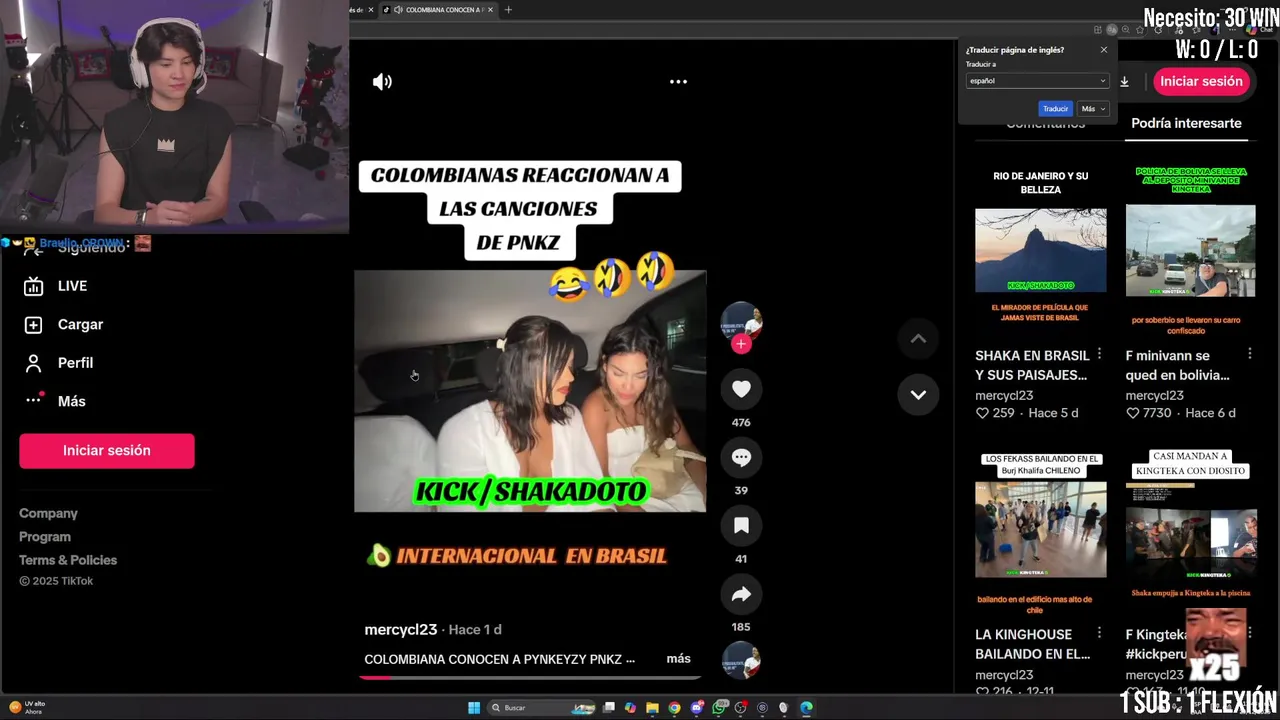Share the video using the arrow icon

(741, 594)
